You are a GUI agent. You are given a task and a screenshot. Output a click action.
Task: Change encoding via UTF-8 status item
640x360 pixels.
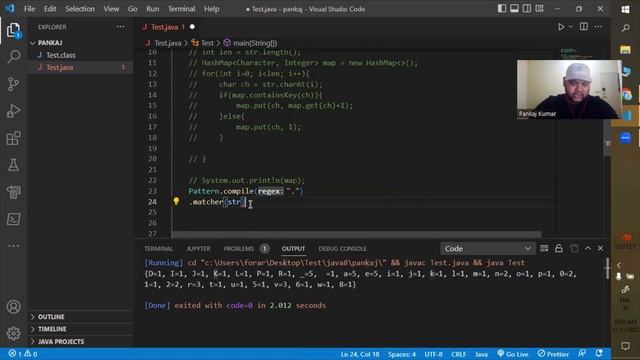tap(433, 354)
